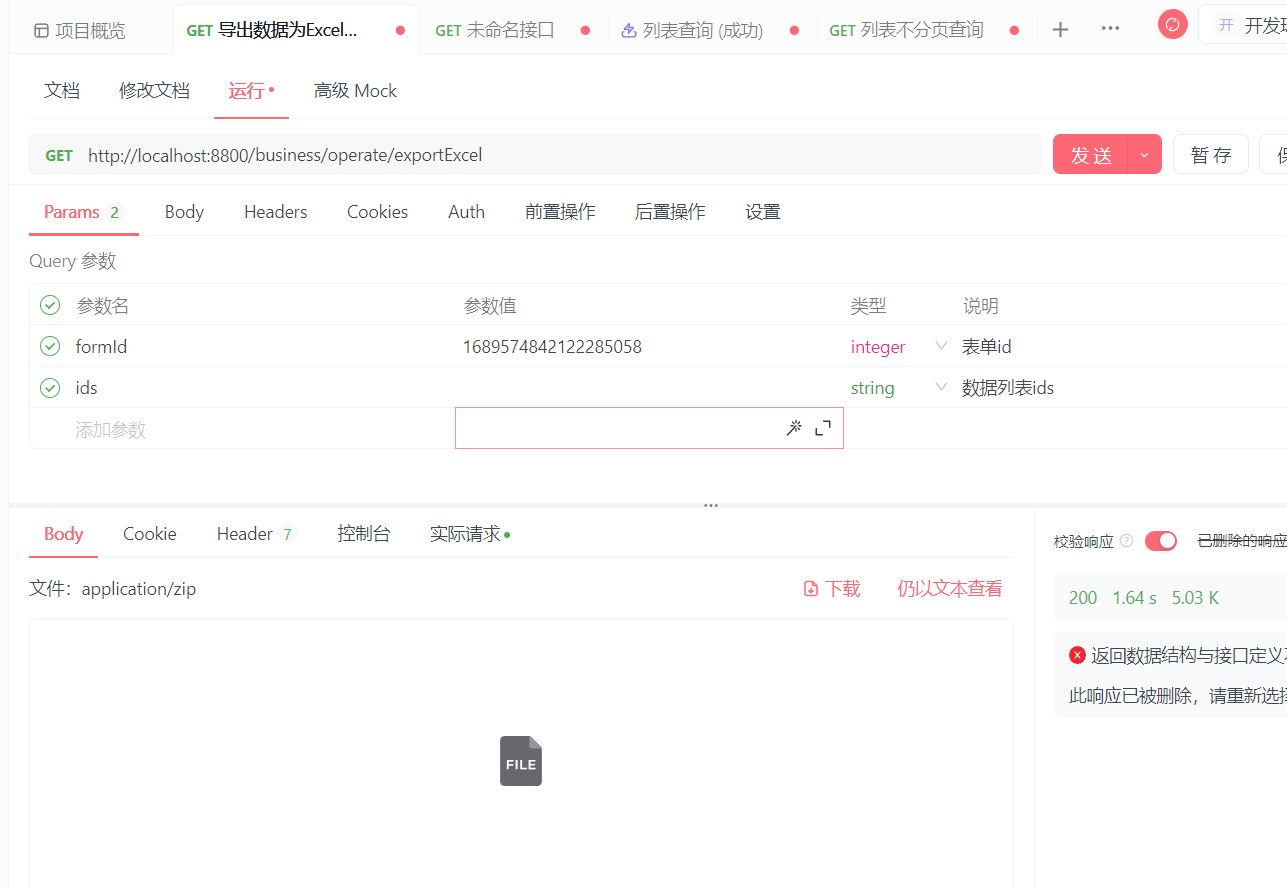Expand the parameter value editor fullscreen icon
This screenshot has height=888, width=1287.
point(822,427)
